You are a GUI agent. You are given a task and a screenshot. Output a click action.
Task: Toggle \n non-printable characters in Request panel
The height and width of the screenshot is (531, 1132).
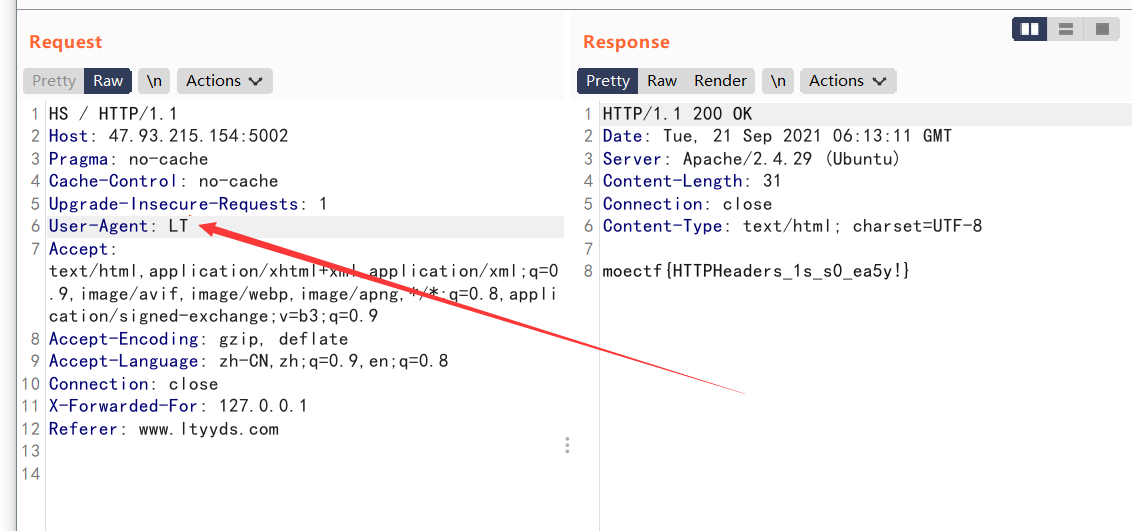point(154,81)
